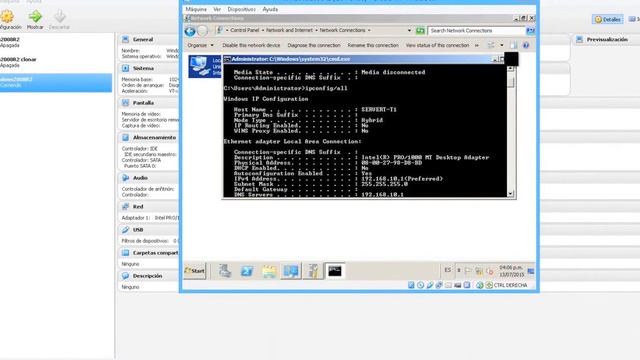
Task: Click the Detalles button in VirtualBox
Action: click(607, 19)
